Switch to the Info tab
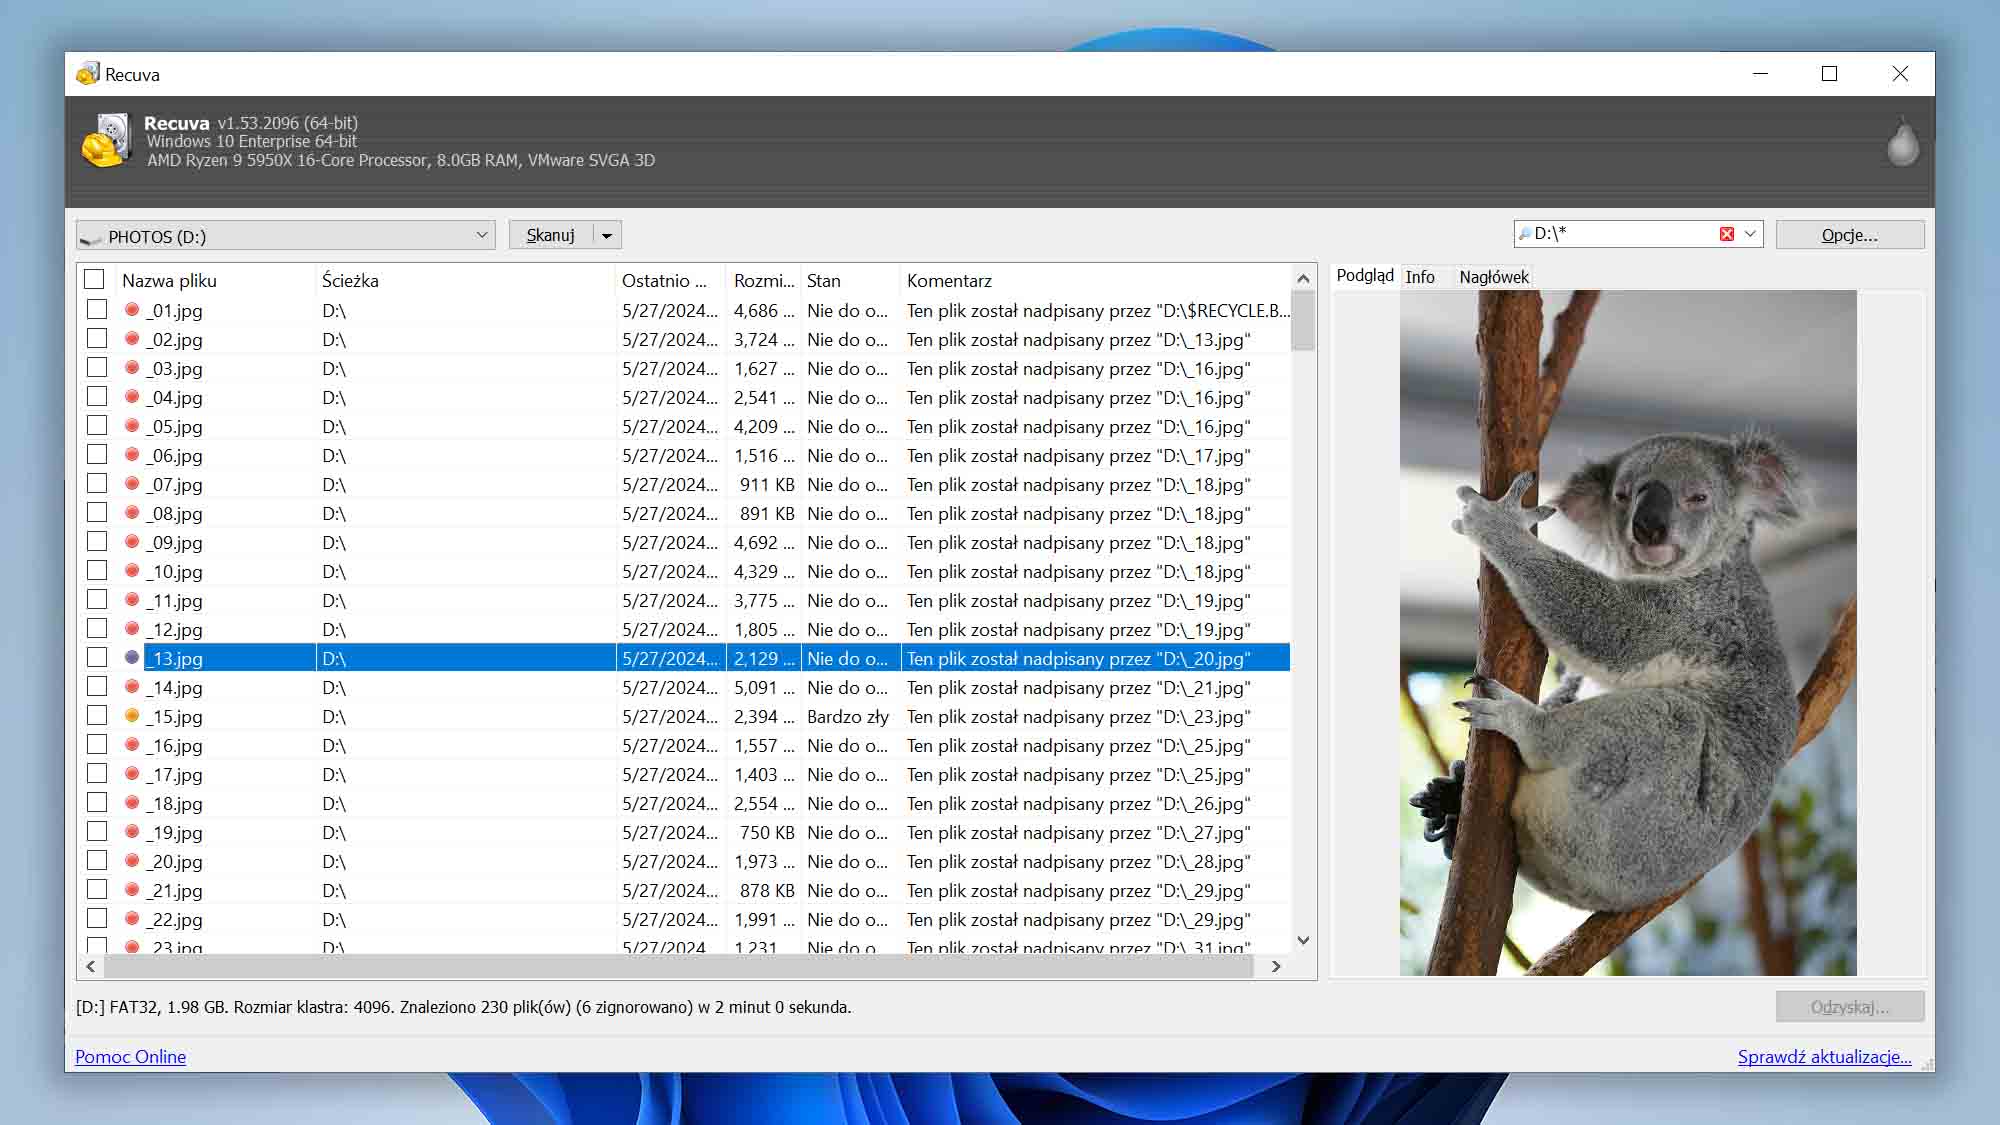This screenshot has height=1125, width=2000. click(x=1422, y=277)
